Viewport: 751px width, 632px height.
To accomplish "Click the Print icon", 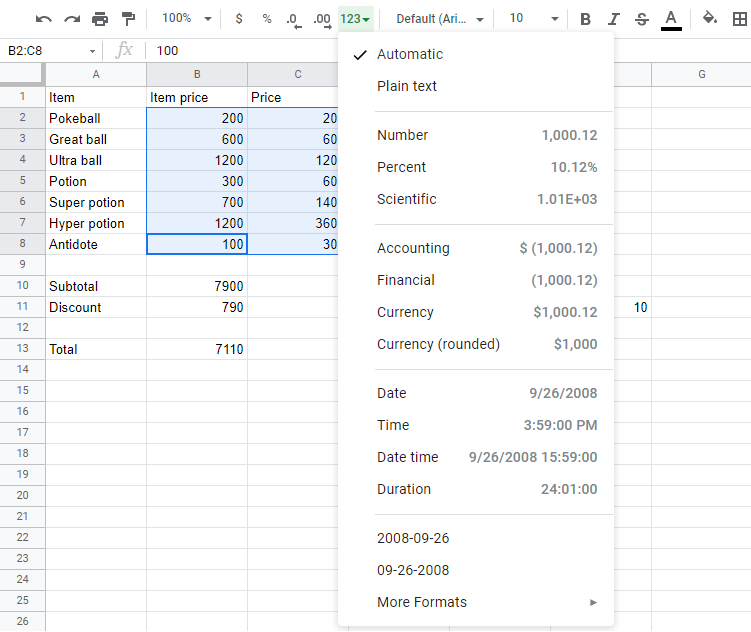I will (x=100, y=19).
